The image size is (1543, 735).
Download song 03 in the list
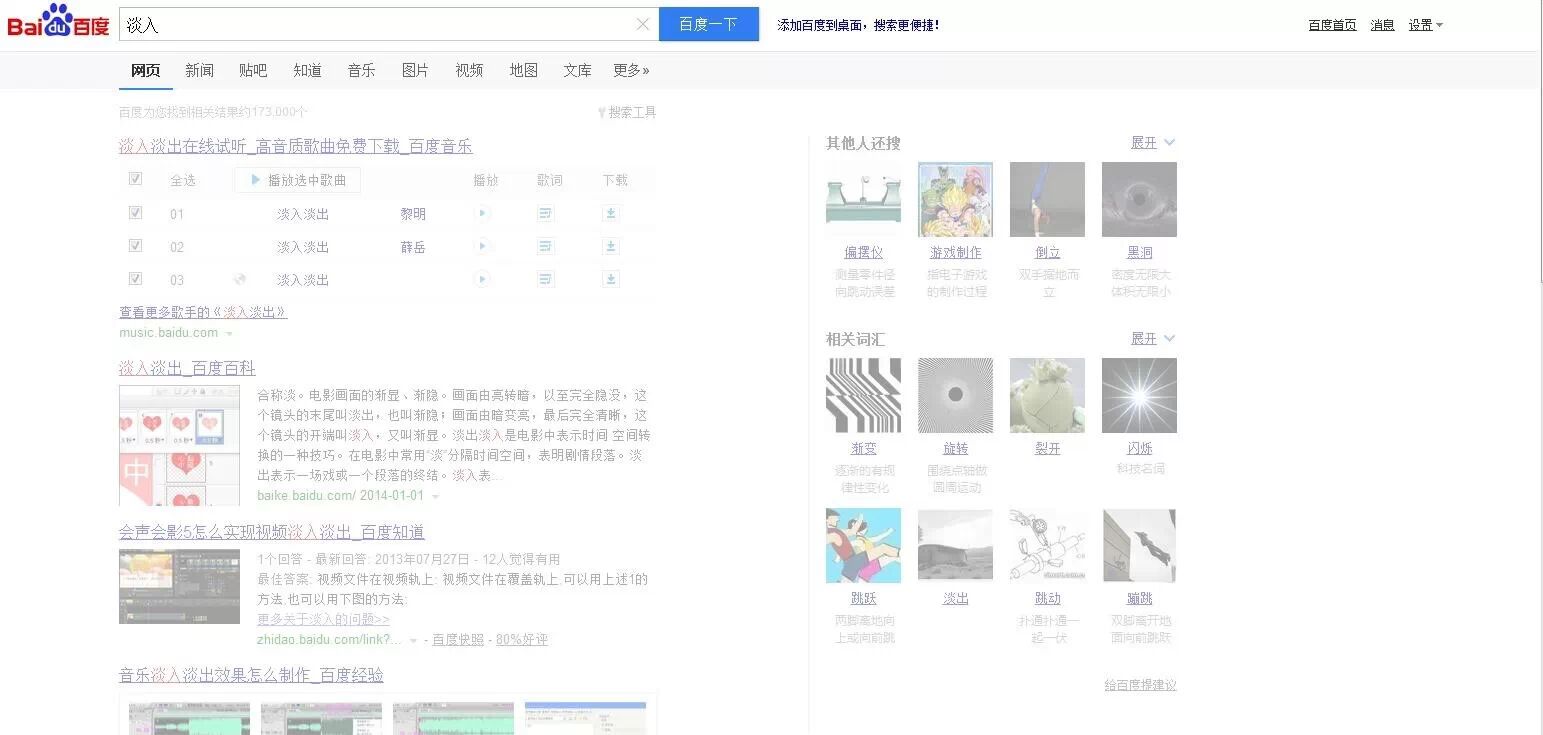[x=611, y=279]
